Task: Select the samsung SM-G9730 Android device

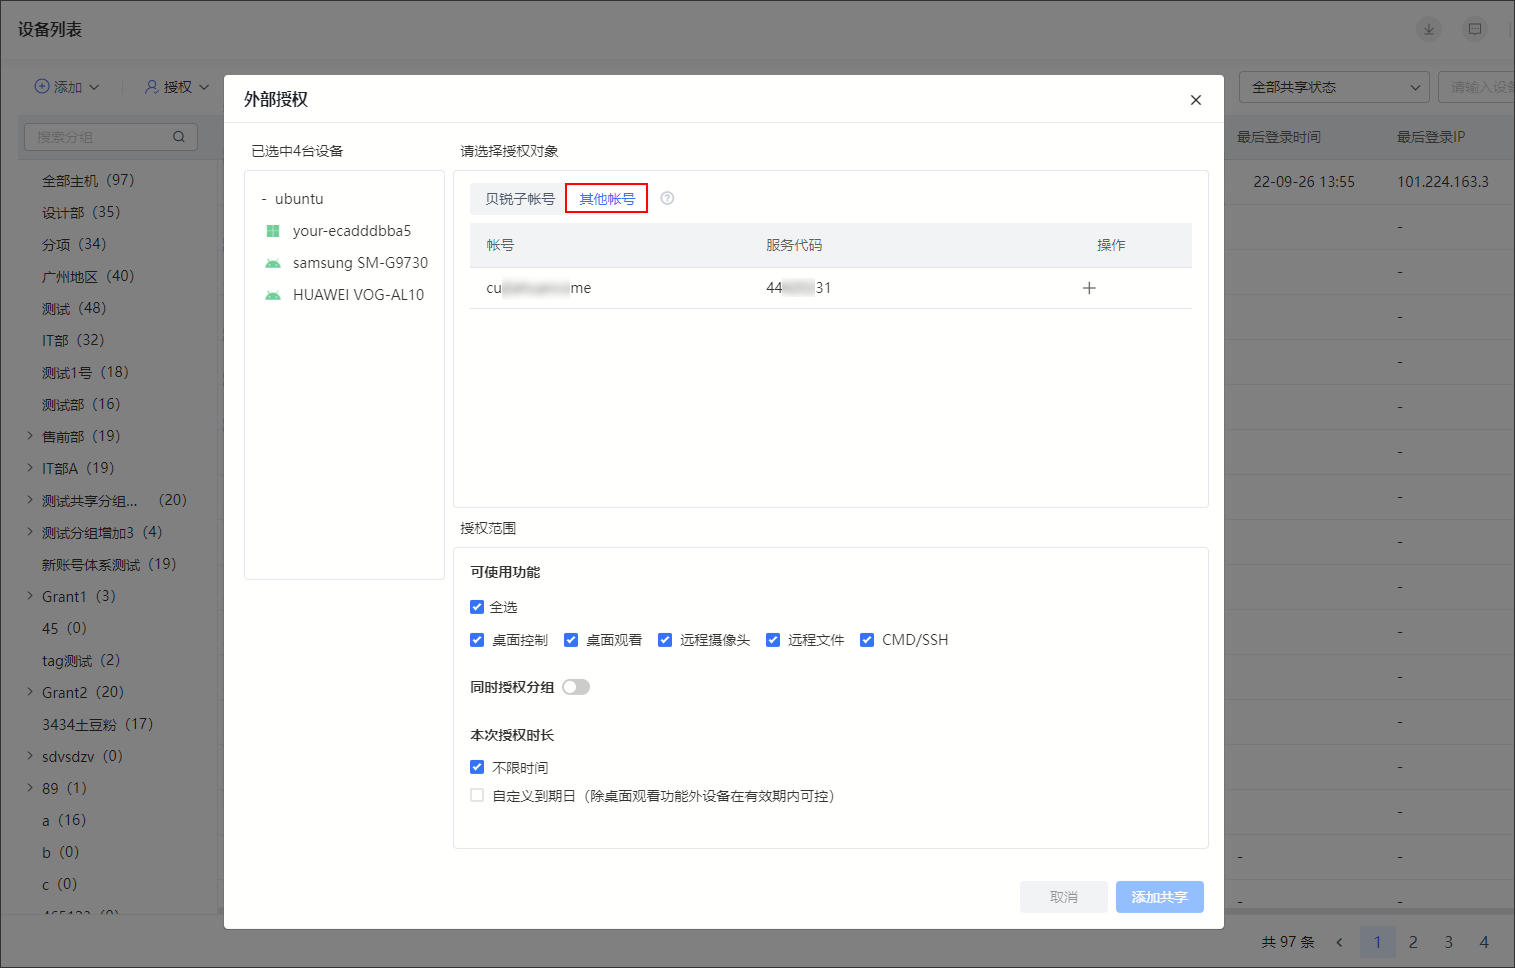Action: point(359,263)
